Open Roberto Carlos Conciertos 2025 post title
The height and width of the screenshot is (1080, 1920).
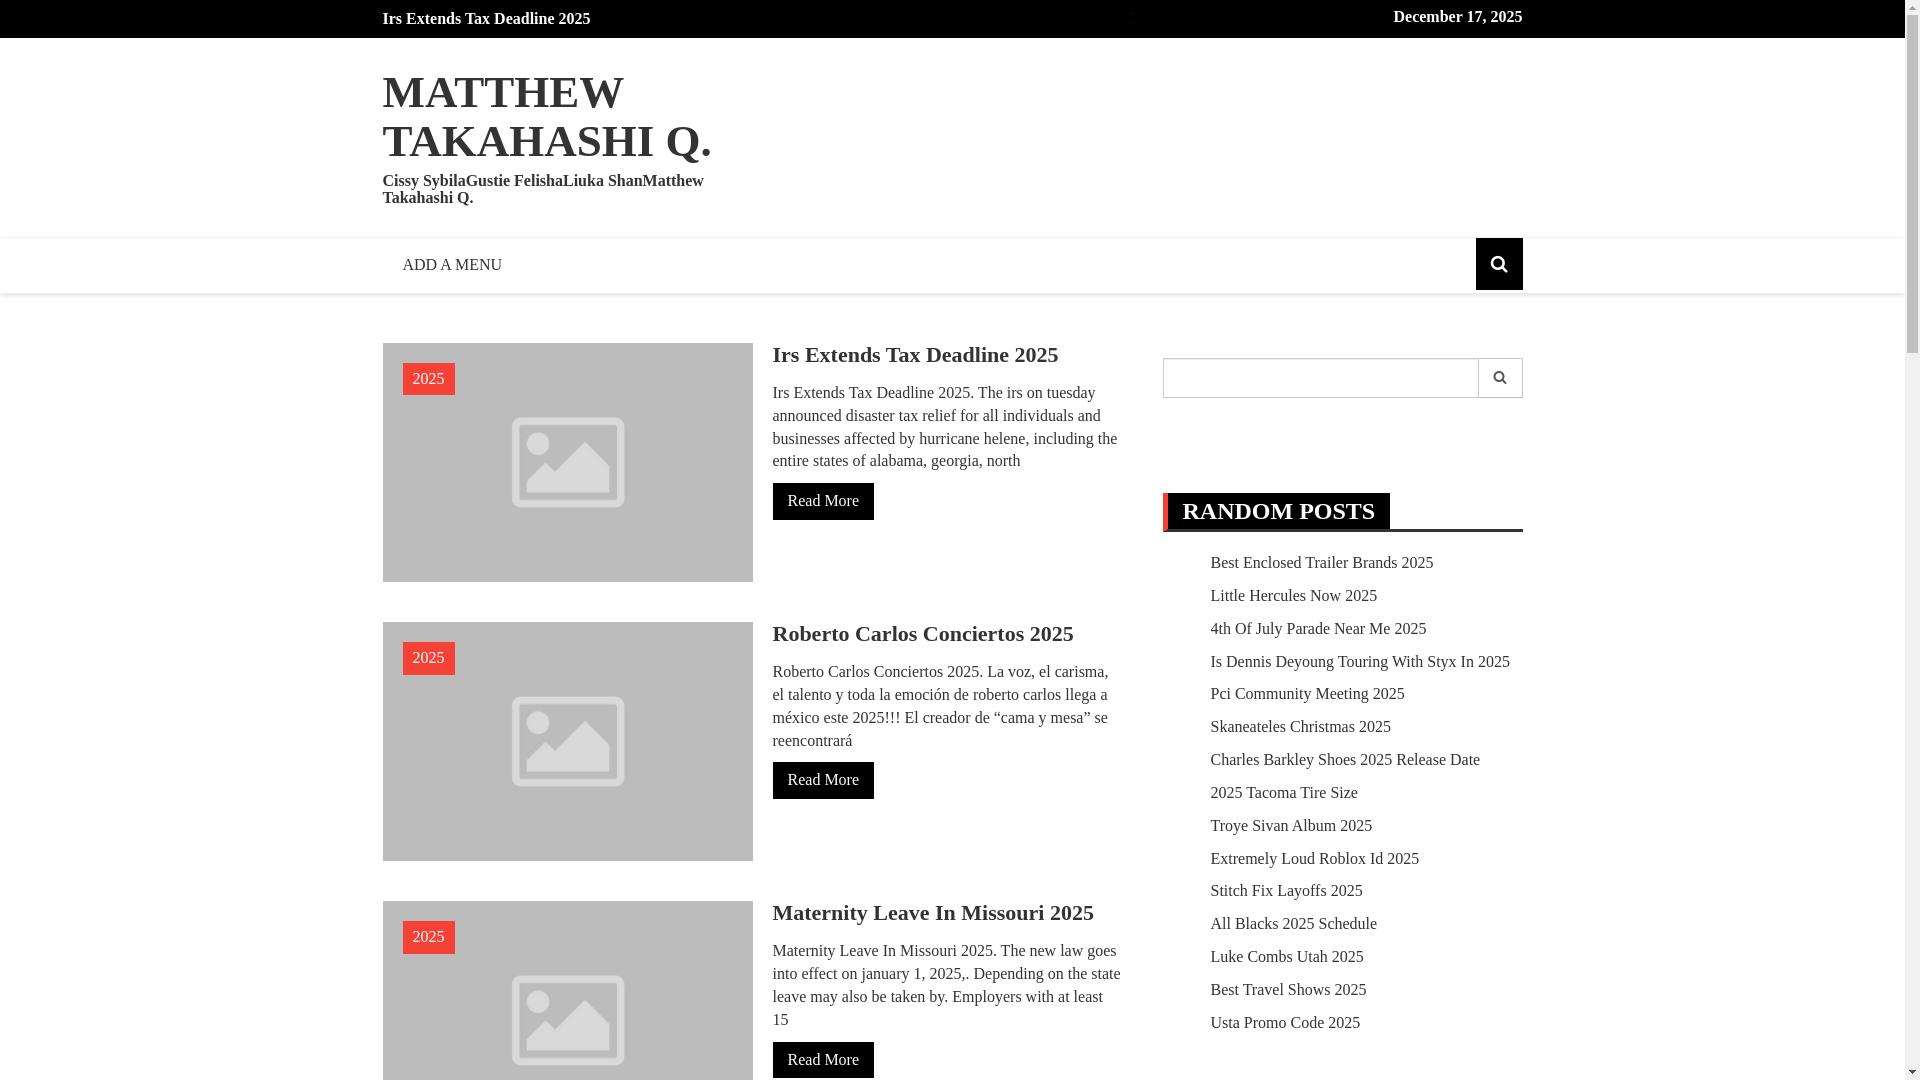coord(922,634)
